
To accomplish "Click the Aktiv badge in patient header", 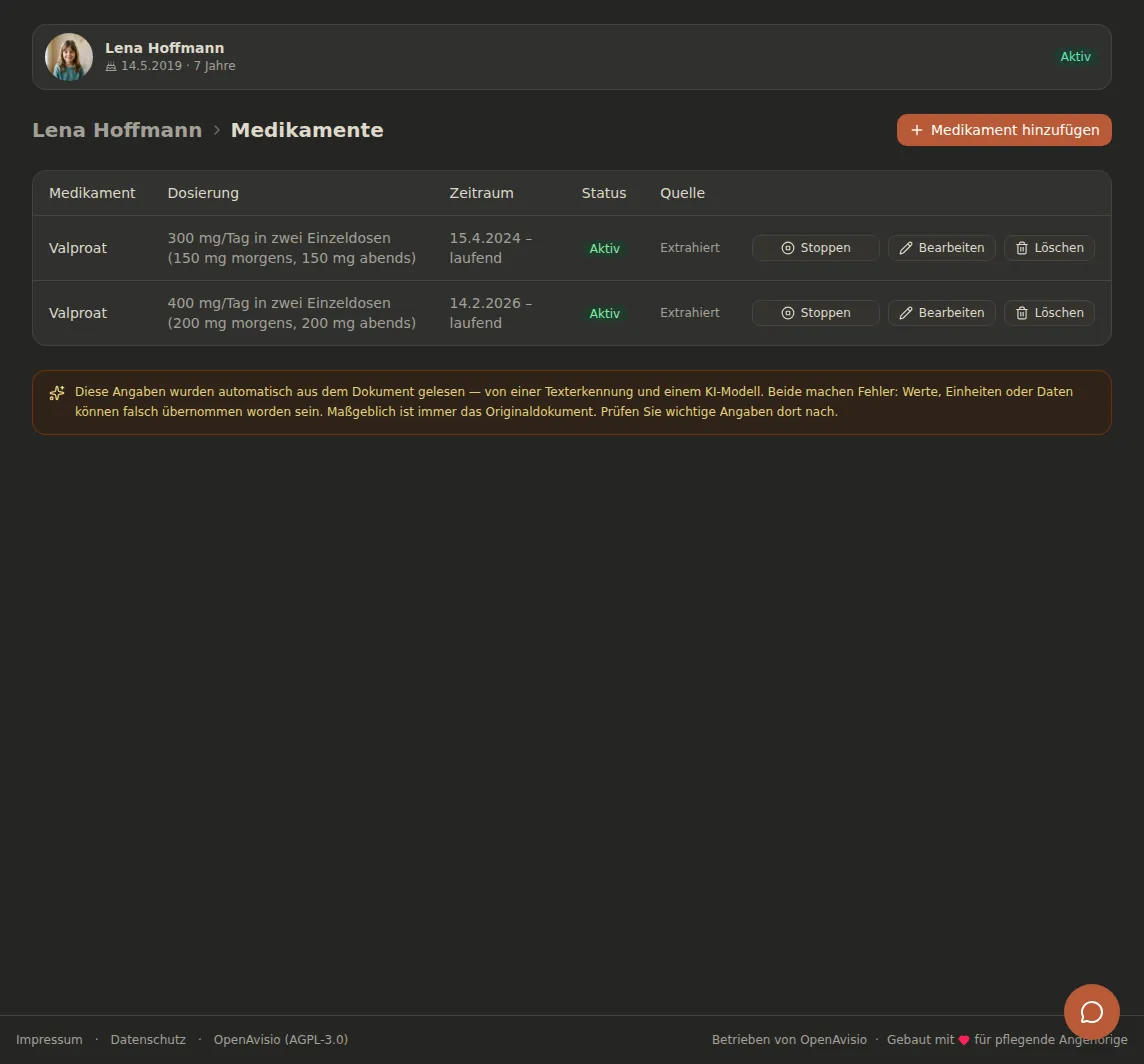I will [x=1075, y=57].
